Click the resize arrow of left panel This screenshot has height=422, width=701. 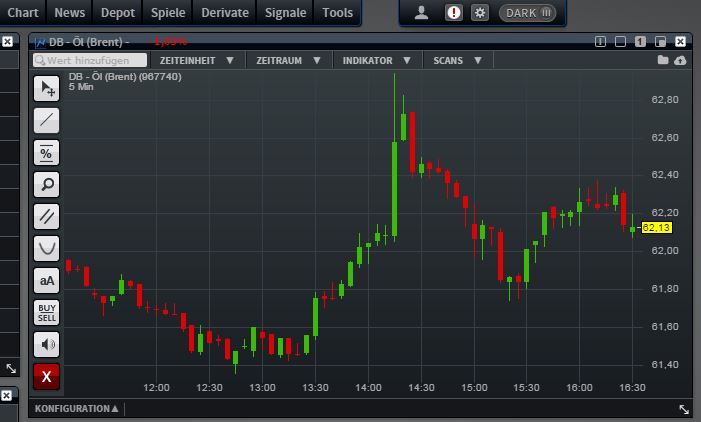point(11,368)
